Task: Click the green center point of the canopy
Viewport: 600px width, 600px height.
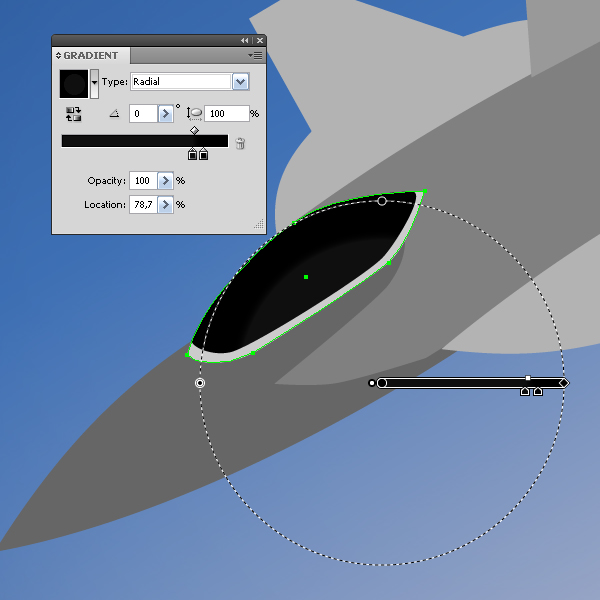Action: click(x=306, y=277)
